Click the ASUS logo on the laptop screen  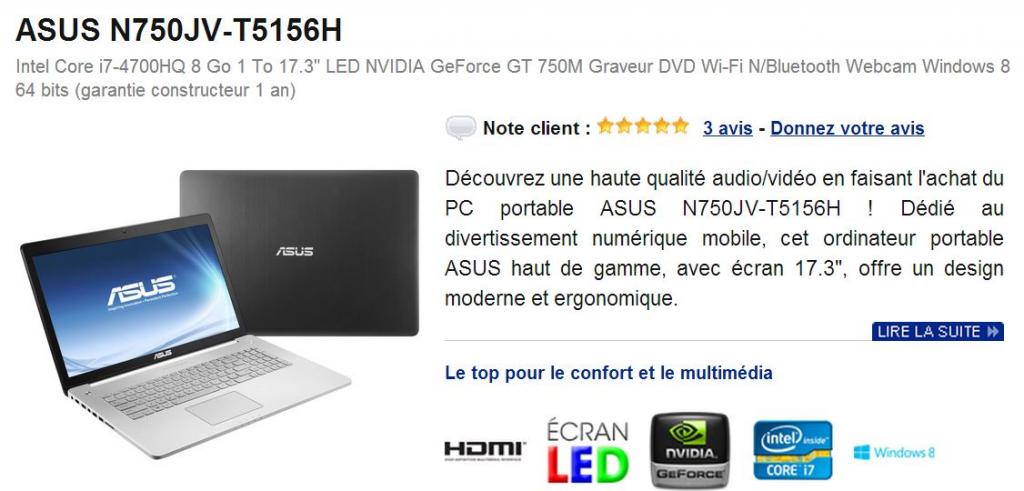coord(141,289)
